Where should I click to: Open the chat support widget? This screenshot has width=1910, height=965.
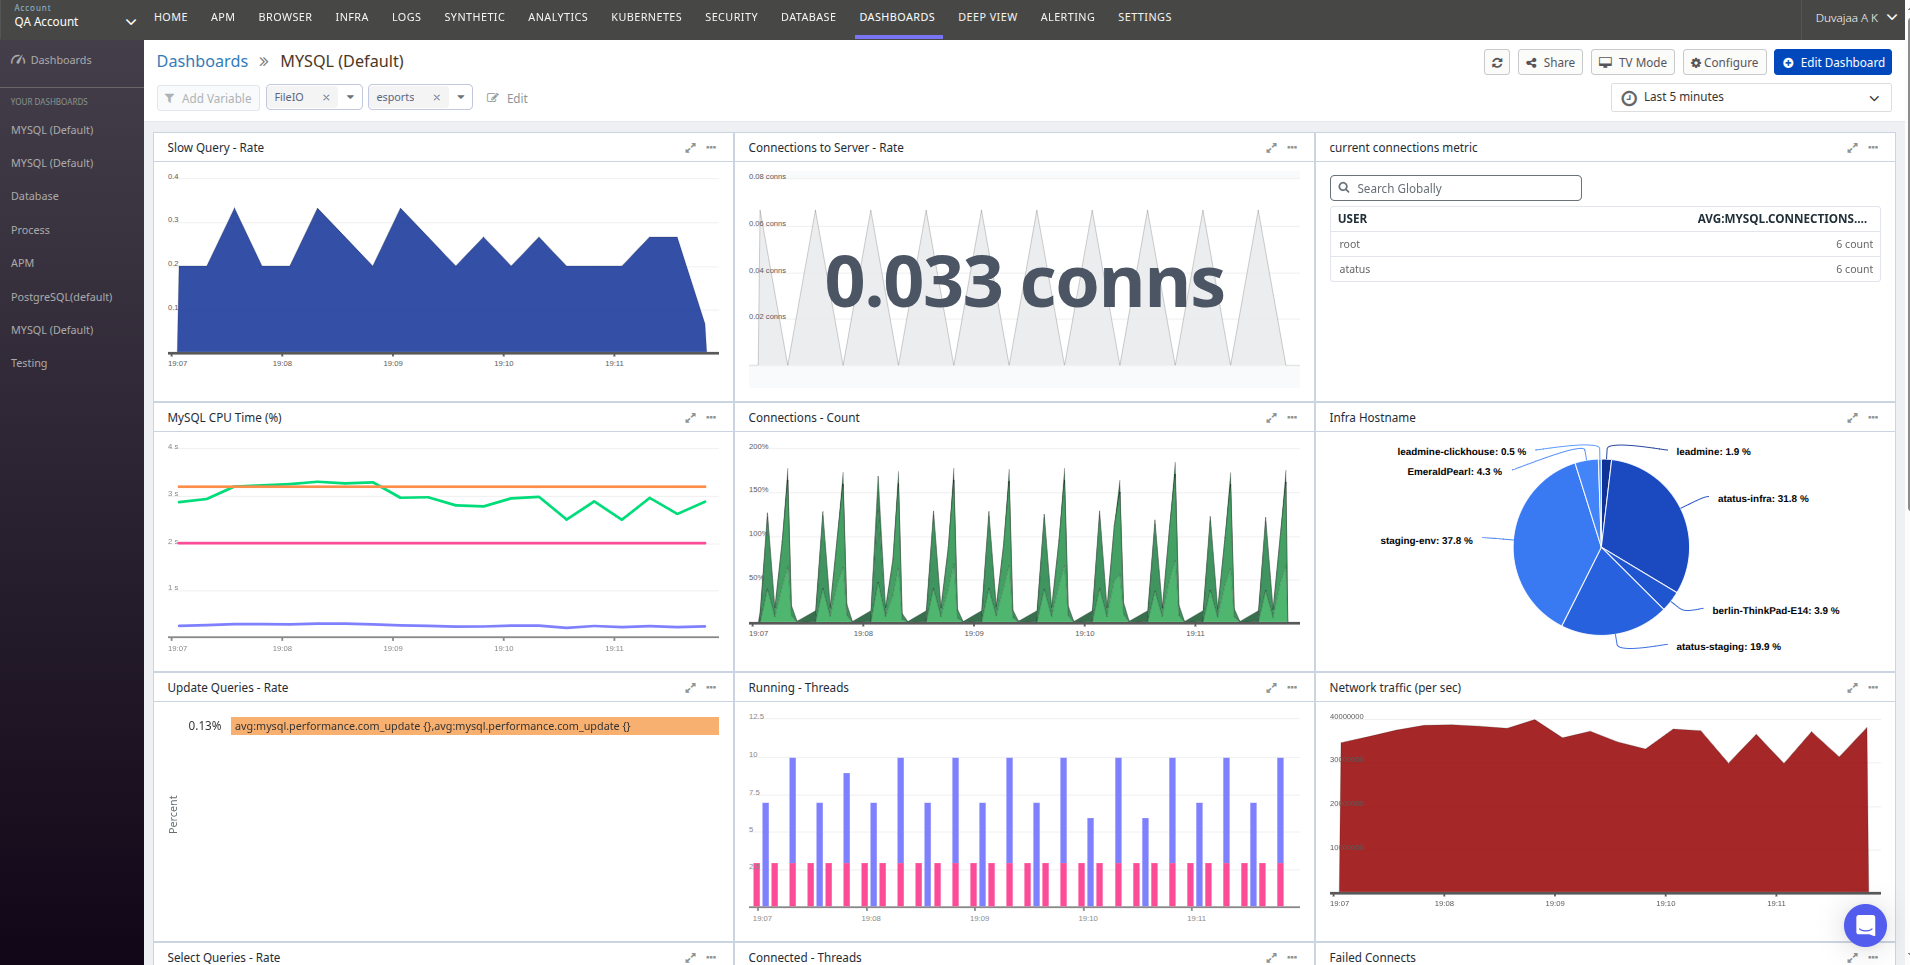point(1864,925)
